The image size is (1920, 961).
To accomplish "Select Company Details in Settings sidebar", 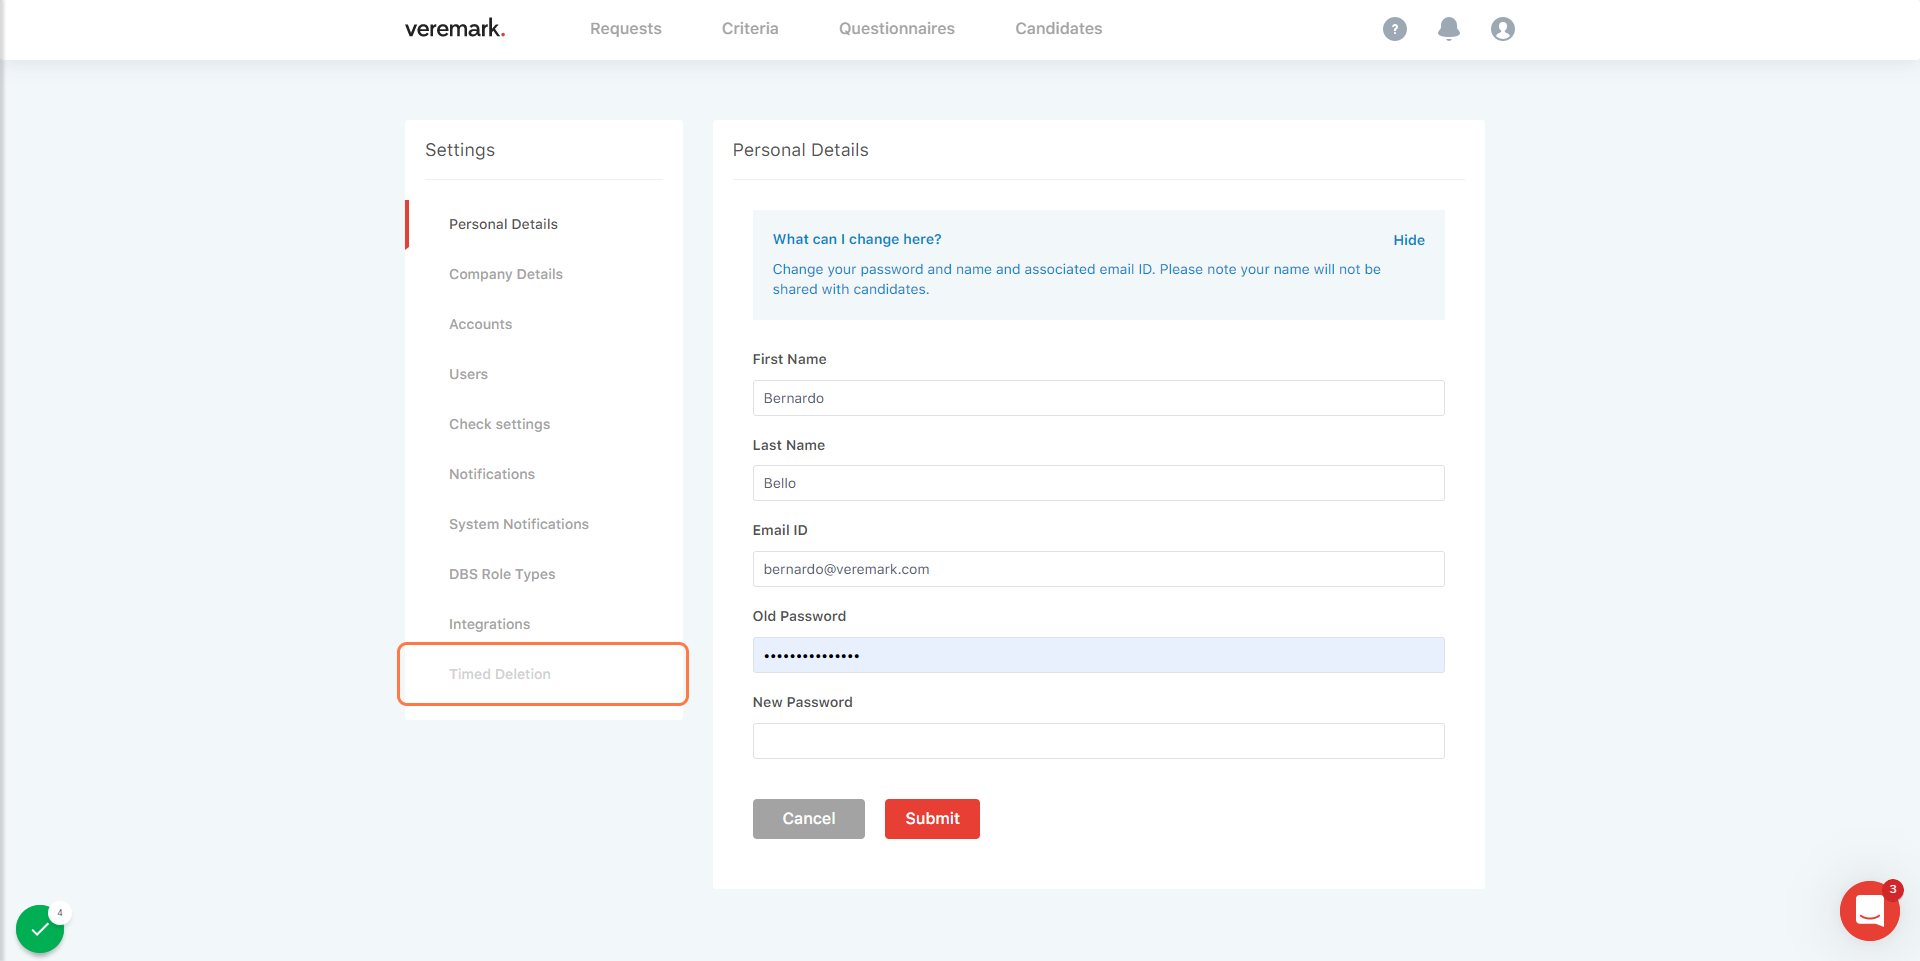I will (x=506, y=274).
